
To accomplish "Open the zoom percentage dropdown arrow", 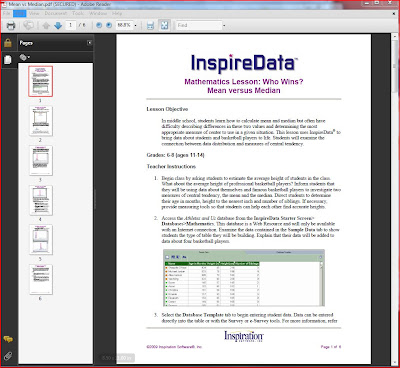I will (x=135, y=25).
